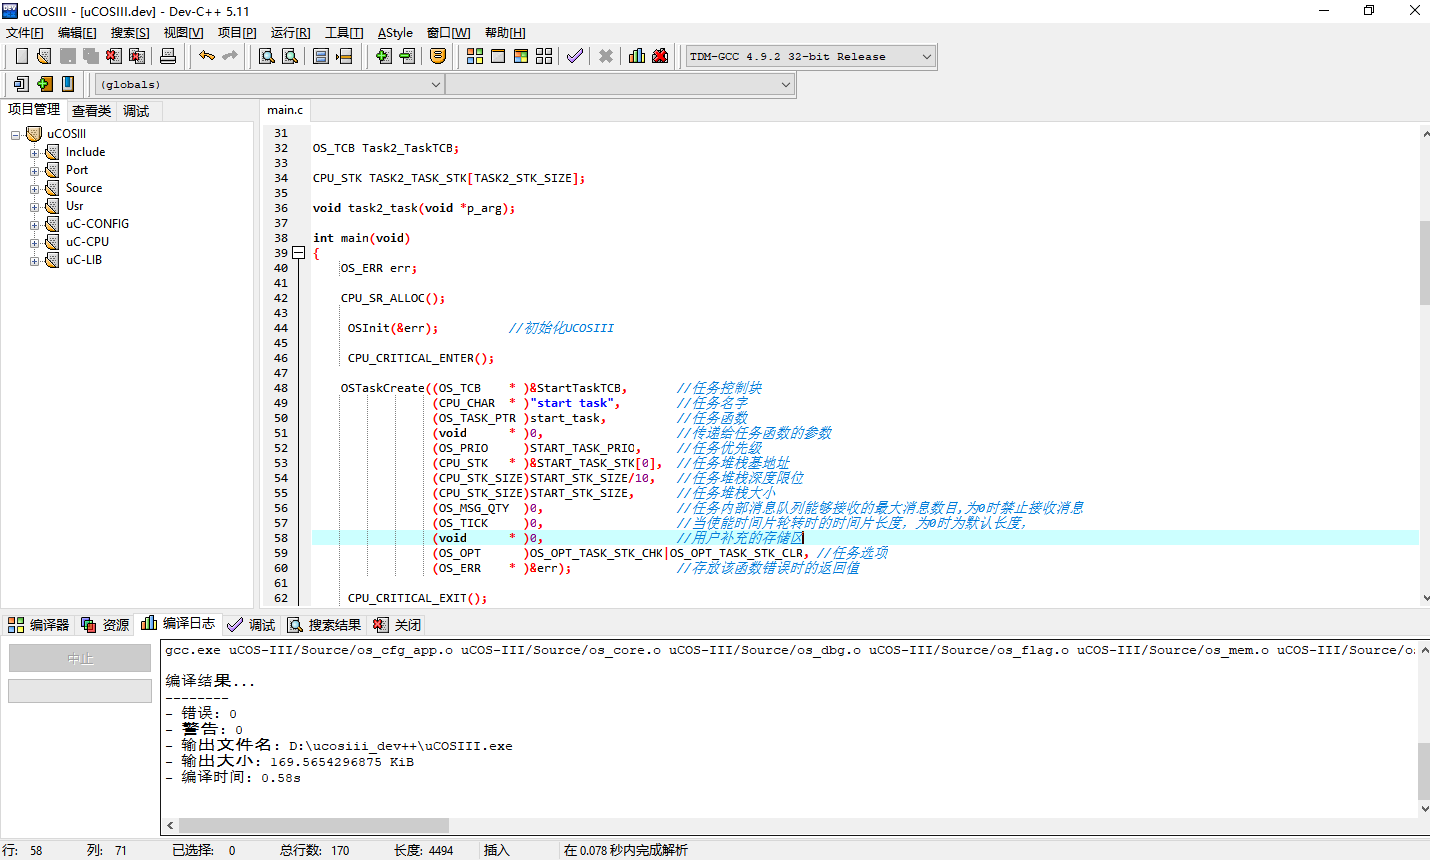Open Find with the magnifier icon
This screenshot has width=1430, height=860.
click(x=267, y=56)
